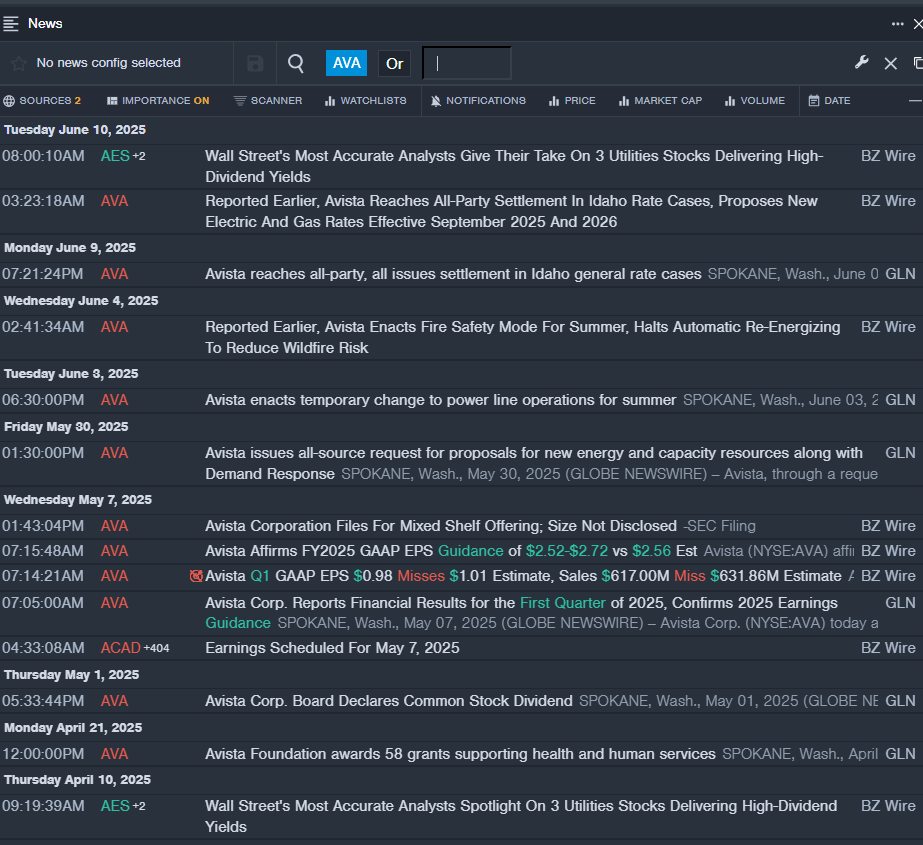The image size is (923, 845).
Task: Click the News panel menu icon
Action: coord(11,24)
